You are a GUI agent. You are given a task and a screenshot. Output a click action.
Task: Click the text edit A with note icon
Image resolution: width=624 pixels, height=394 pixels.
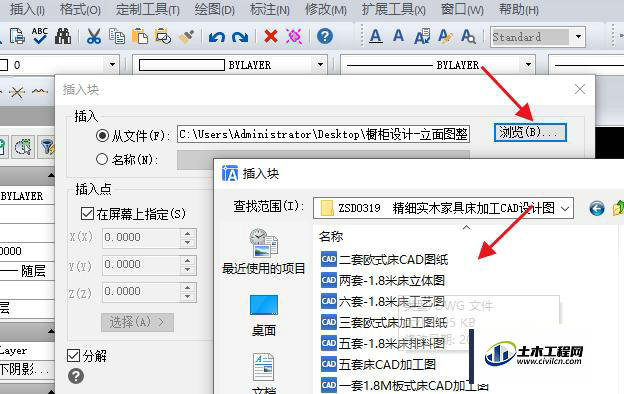click(x=422, y=36)
